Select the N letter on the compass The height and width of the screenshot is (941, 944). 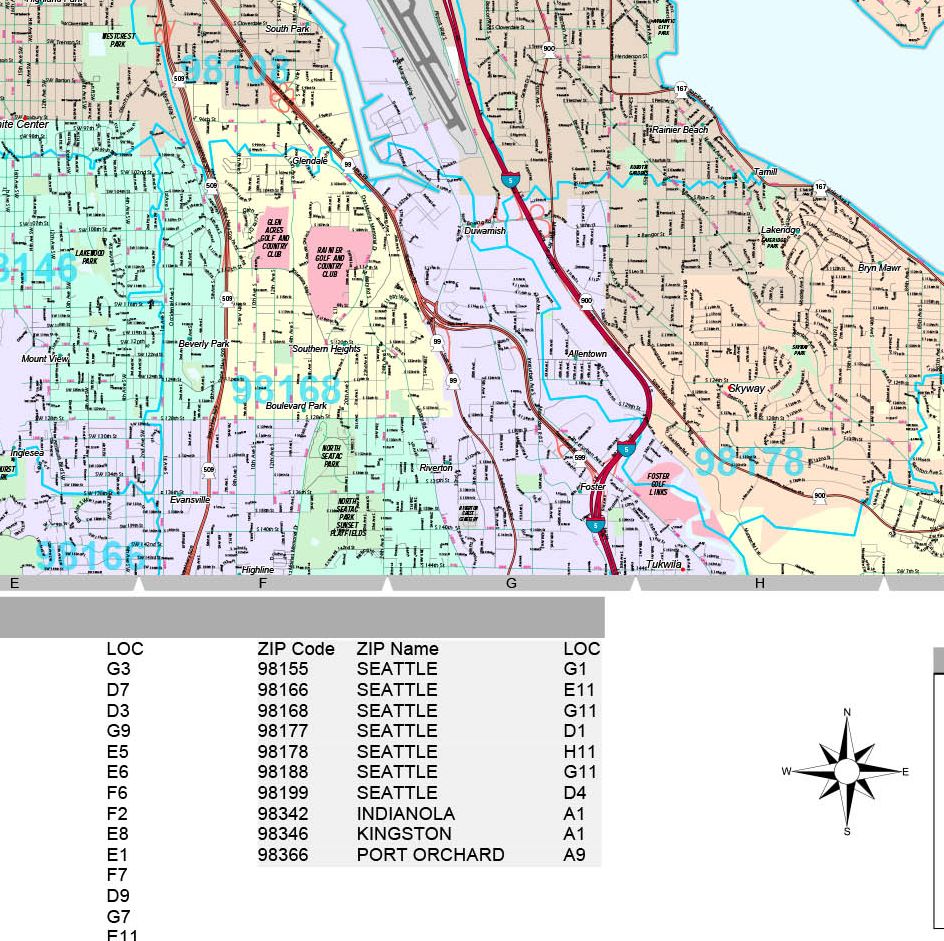pyautogui.click(x=847, y=712)
